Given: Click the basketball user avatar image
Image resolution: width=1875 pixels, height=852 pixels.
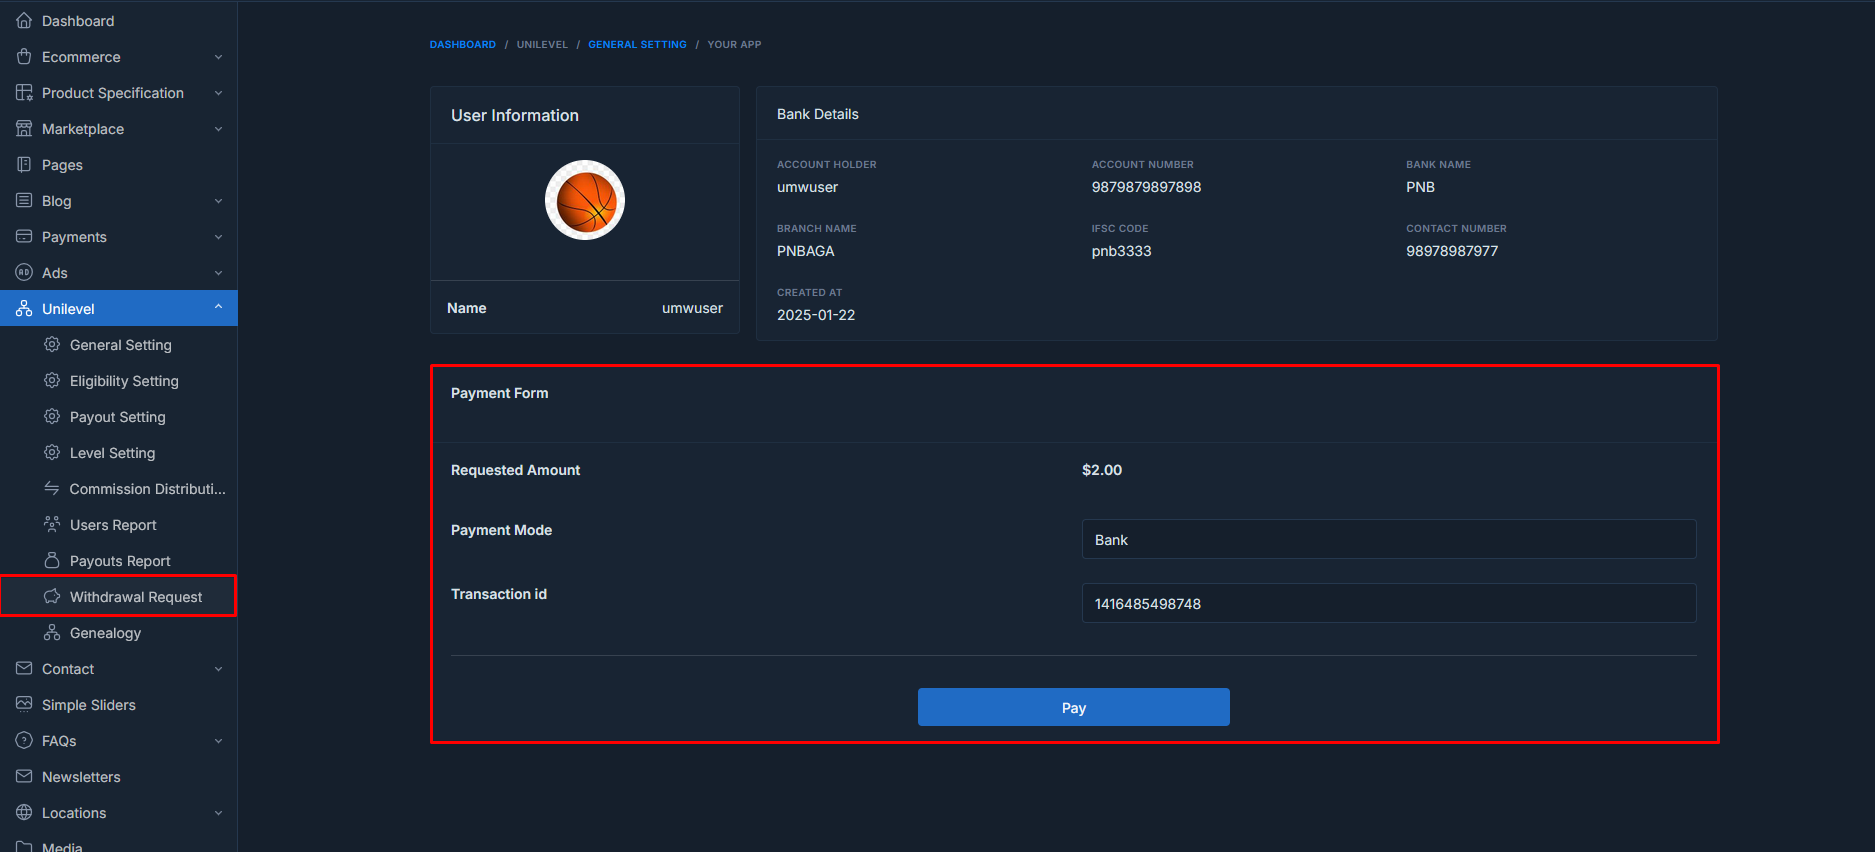Looking at the screenshot, I should [585, 201].
